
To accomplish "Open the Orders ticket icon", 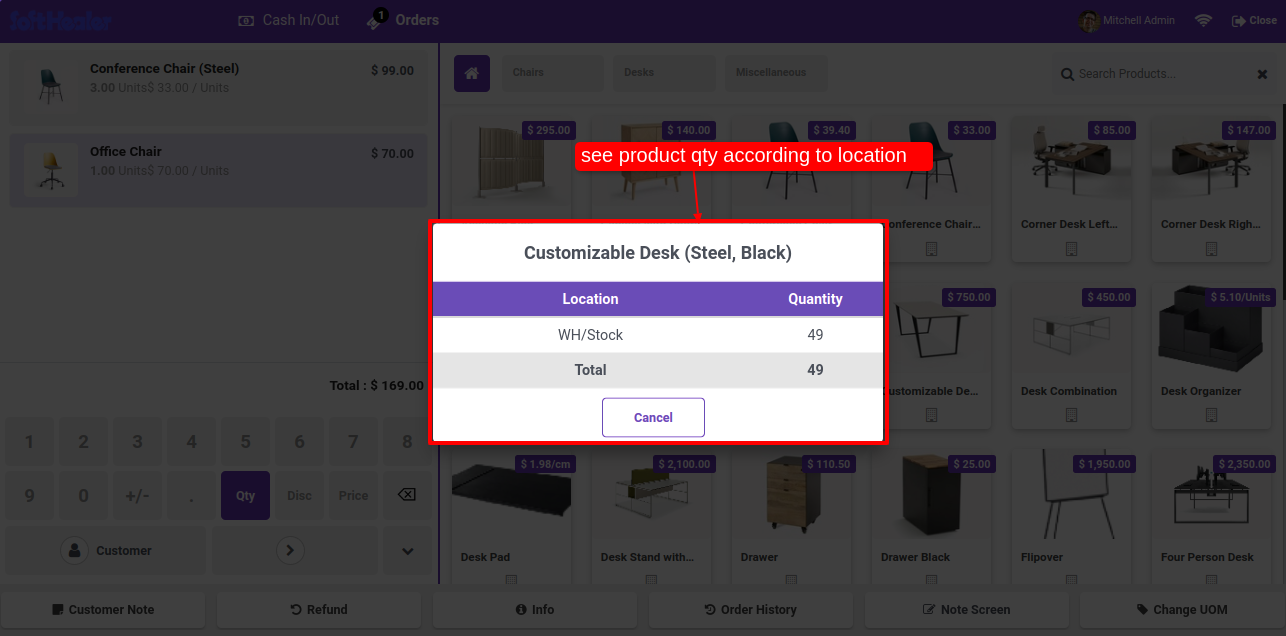I will coord(376,19).
